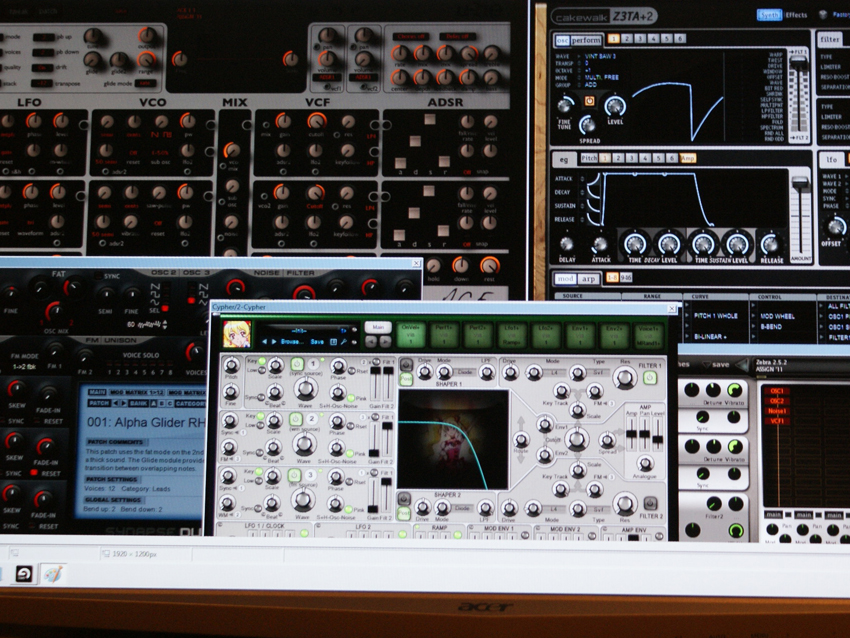Click the Analogue knob in Cypher AMP section
The image size is (850, 638).
tap(645, 463)
